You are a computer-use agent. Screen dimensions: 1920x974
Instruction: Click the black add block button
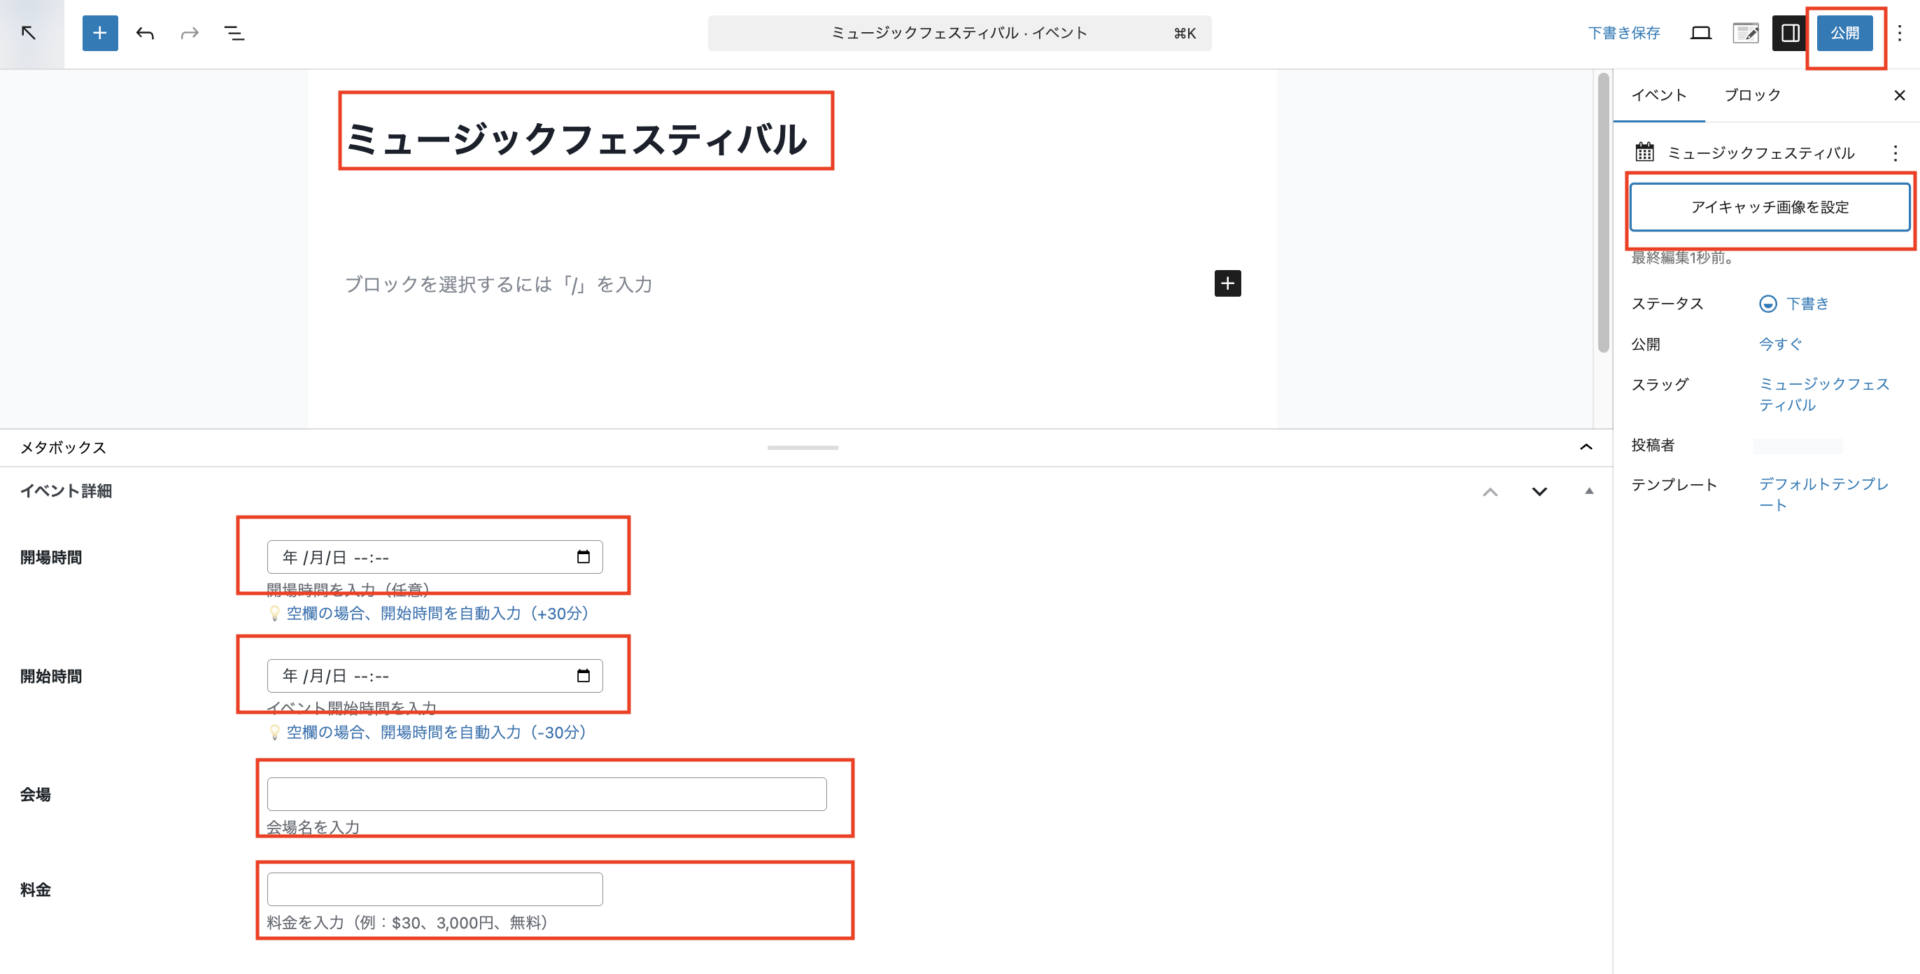click(1227, 284)
